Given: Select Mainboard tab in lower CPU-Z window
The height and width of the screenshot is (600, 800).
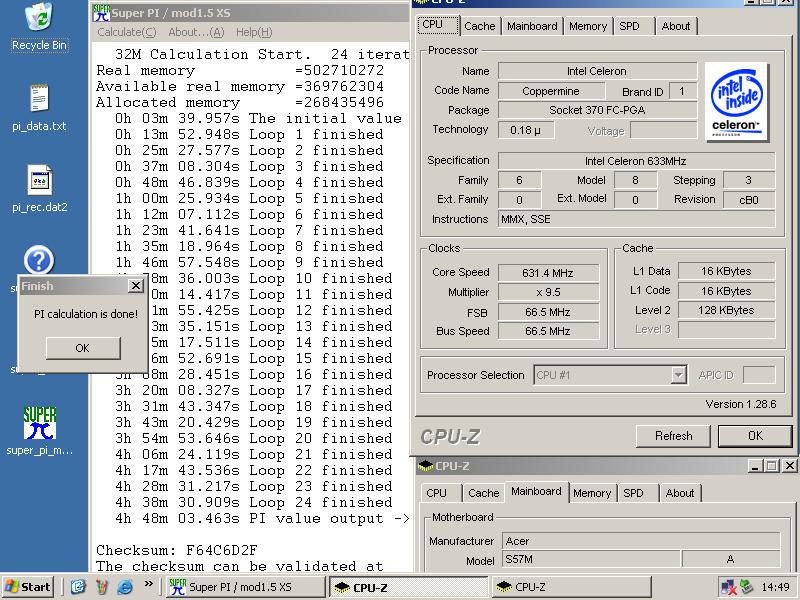Looking at the screenshot, I should [x=536, y=492].
